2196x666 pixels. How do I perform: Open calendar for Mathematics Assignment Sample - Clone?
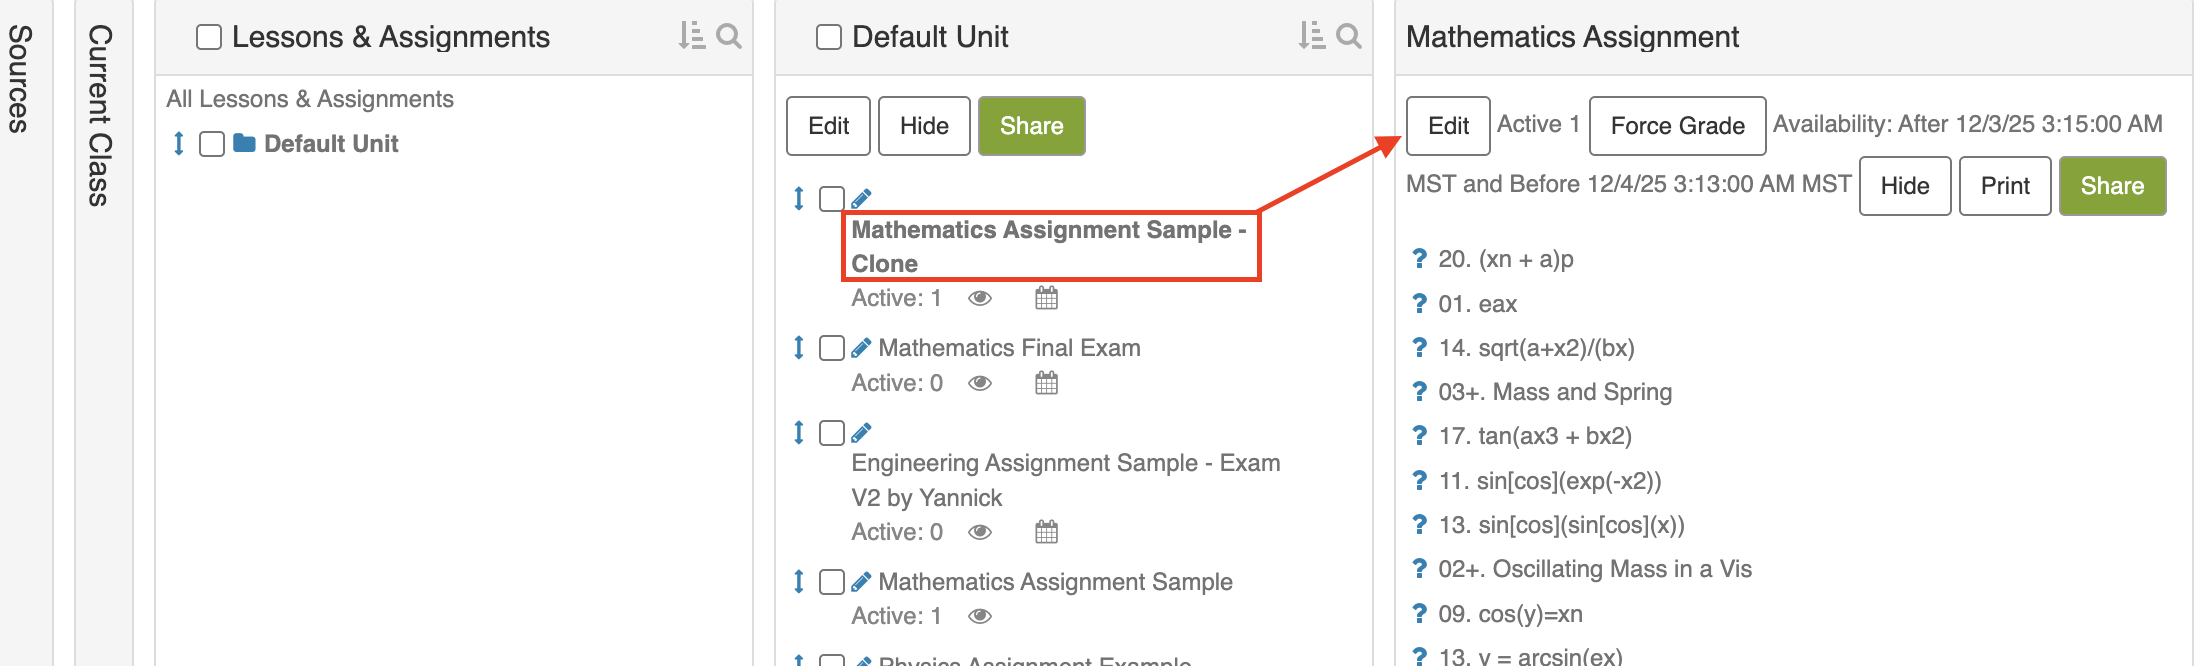pos(1046,298)
